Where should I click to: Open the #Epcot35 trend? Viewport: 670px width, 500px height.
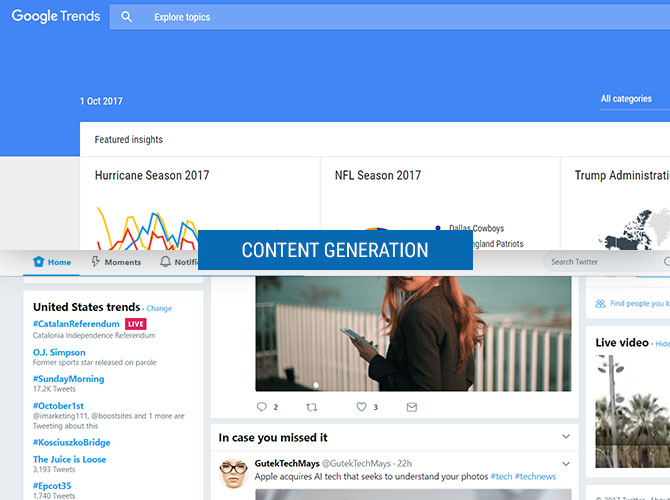(52, 486)
